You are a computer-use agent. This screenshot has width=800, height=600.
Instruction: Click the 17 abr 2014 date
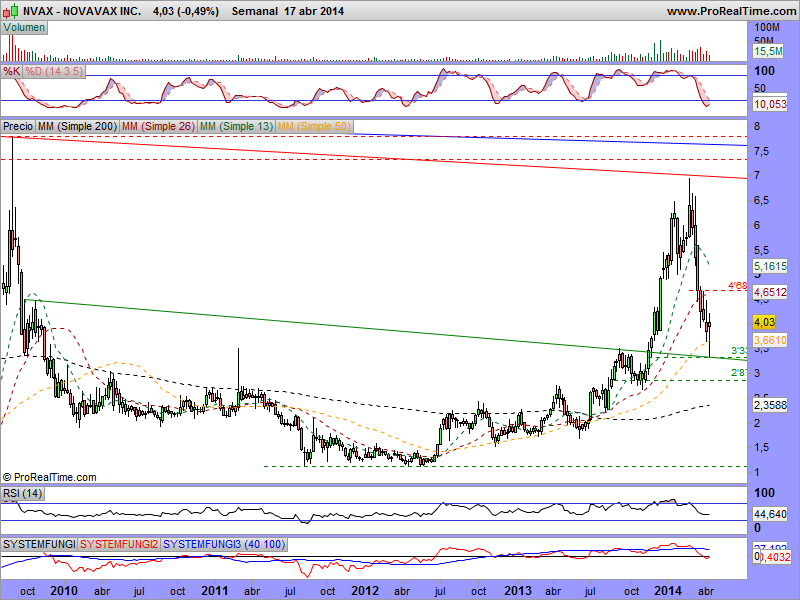314,11
